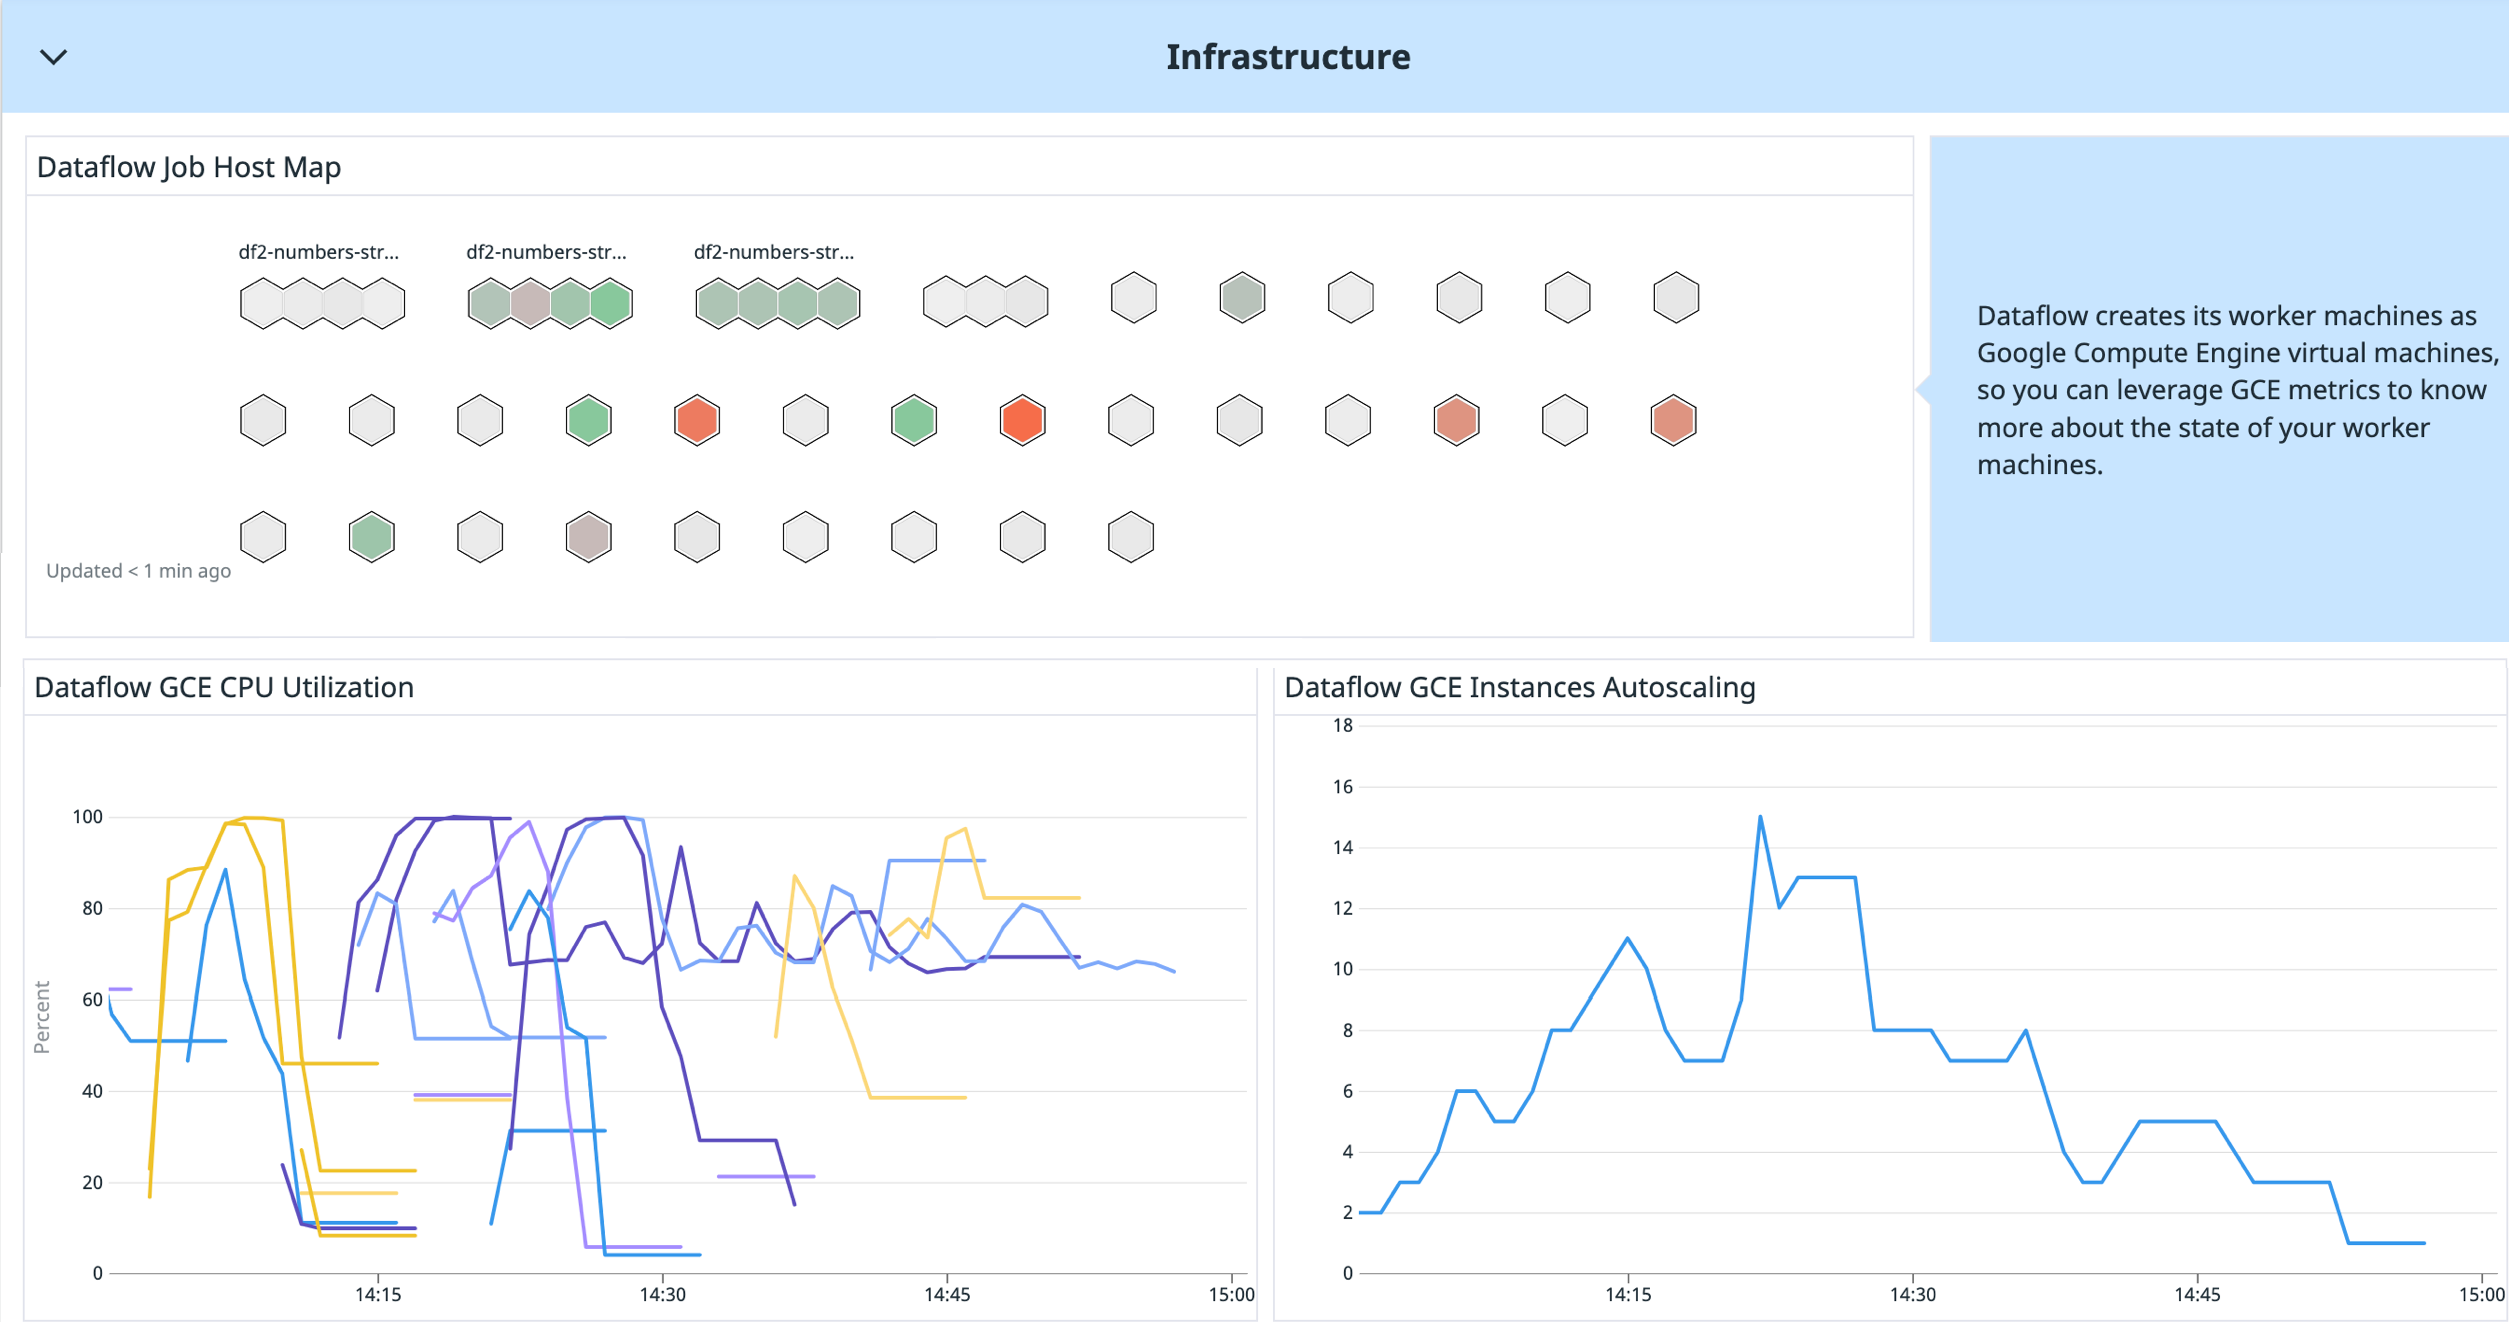Open the Dataflow GCE CPU Utilization chart details
Screen dimensions: 2509x1322
[x=224, y=687]
